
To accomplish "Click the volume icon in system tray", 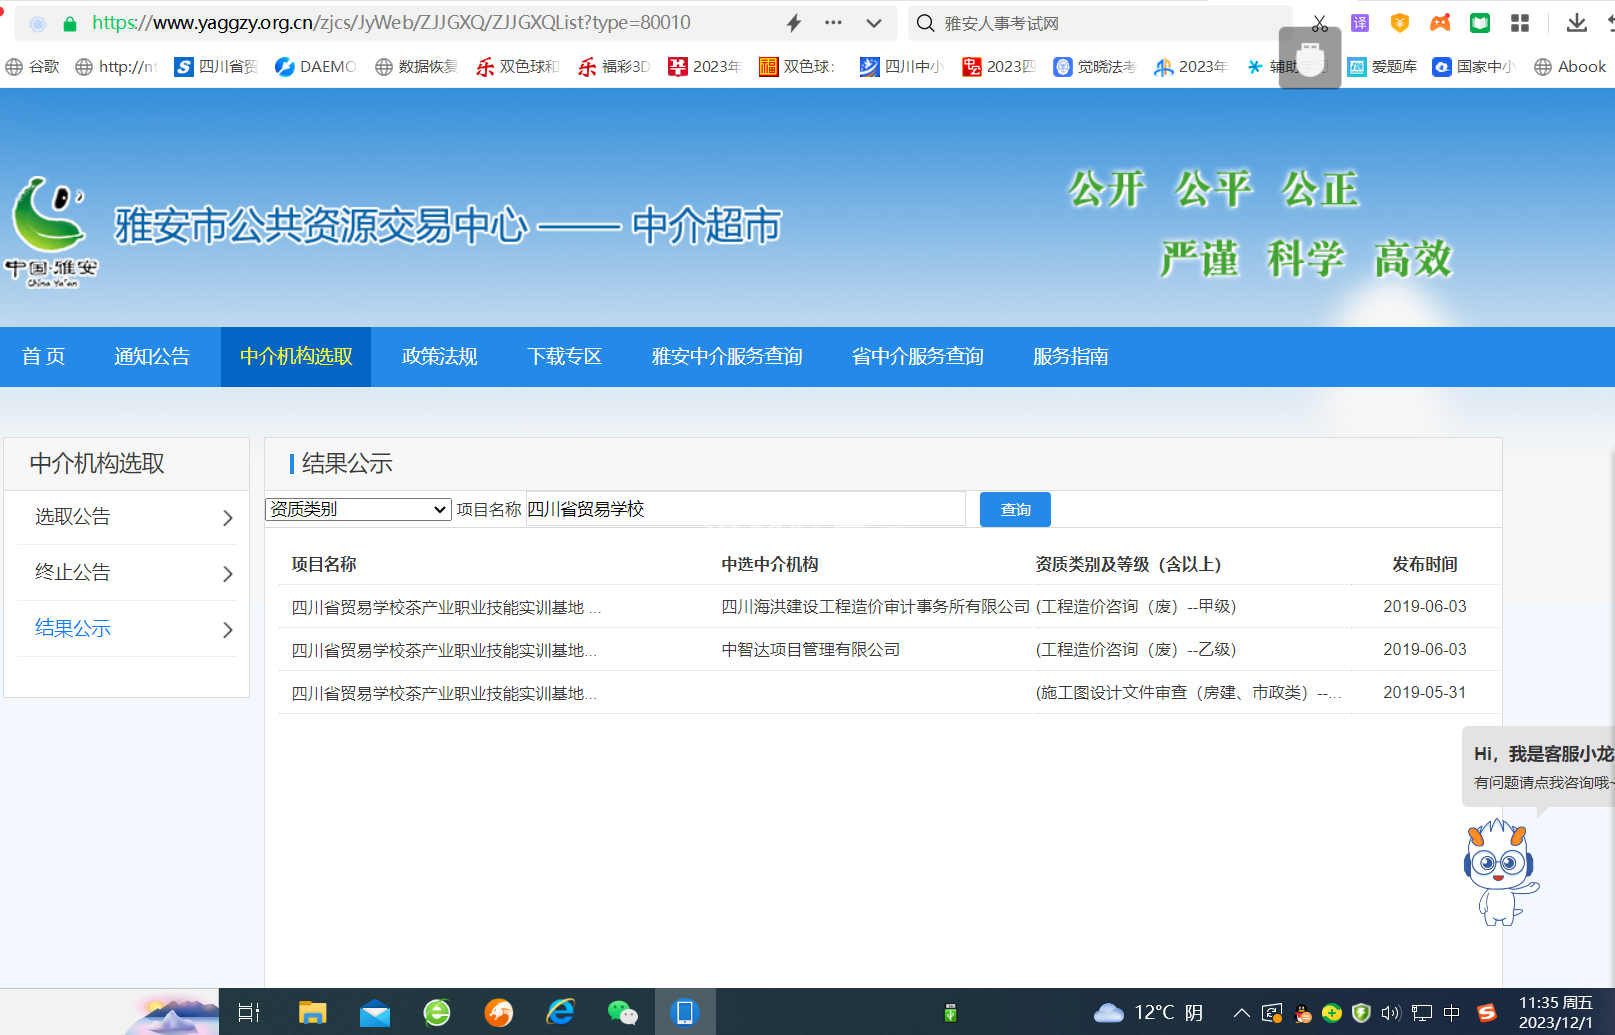I will [1390, 1013].
